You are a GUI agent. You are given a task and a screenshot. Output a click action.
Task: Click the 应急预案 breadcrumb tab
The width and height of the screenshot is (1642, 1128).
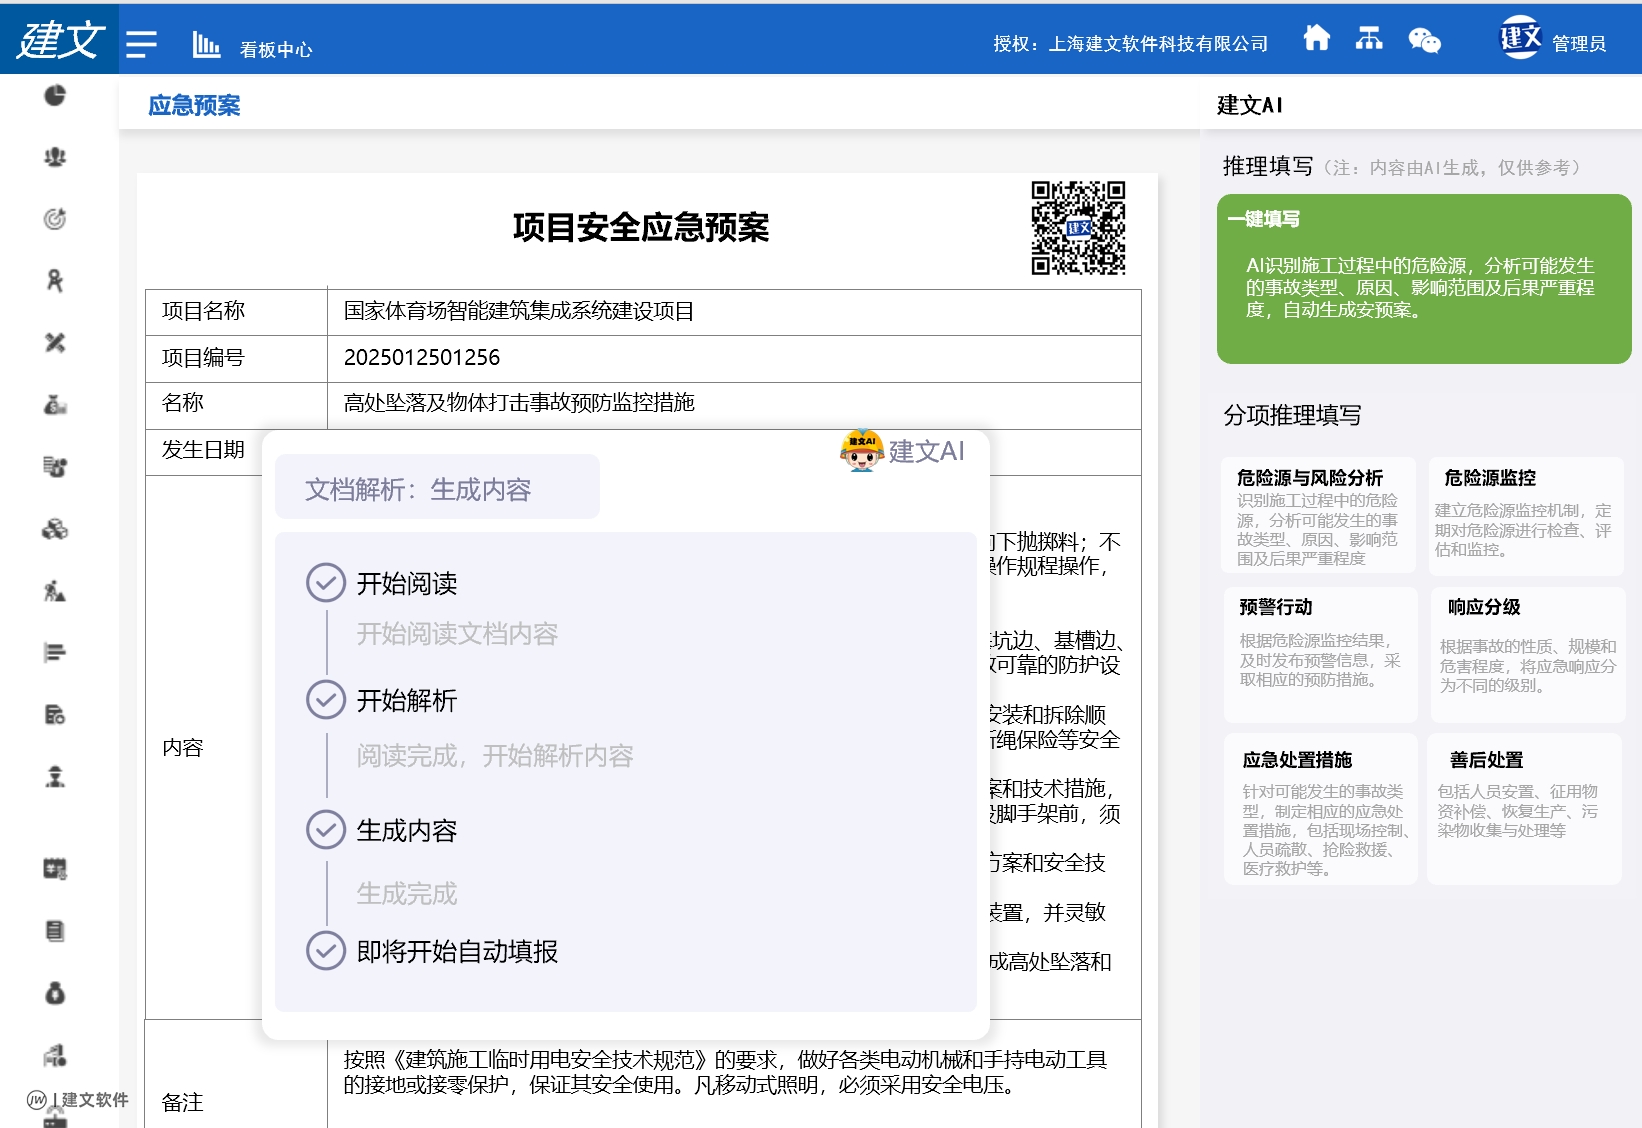(x=193, y=105)
